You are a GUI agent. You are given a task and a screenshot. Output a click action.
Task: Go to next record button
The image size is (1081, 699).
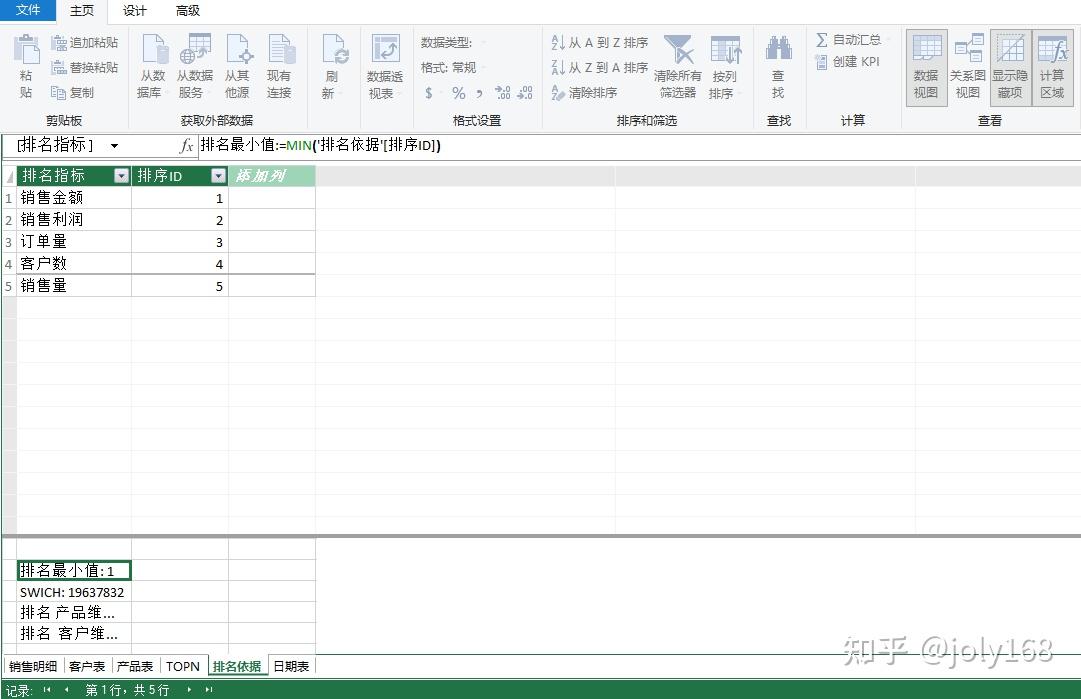[189, 689]
